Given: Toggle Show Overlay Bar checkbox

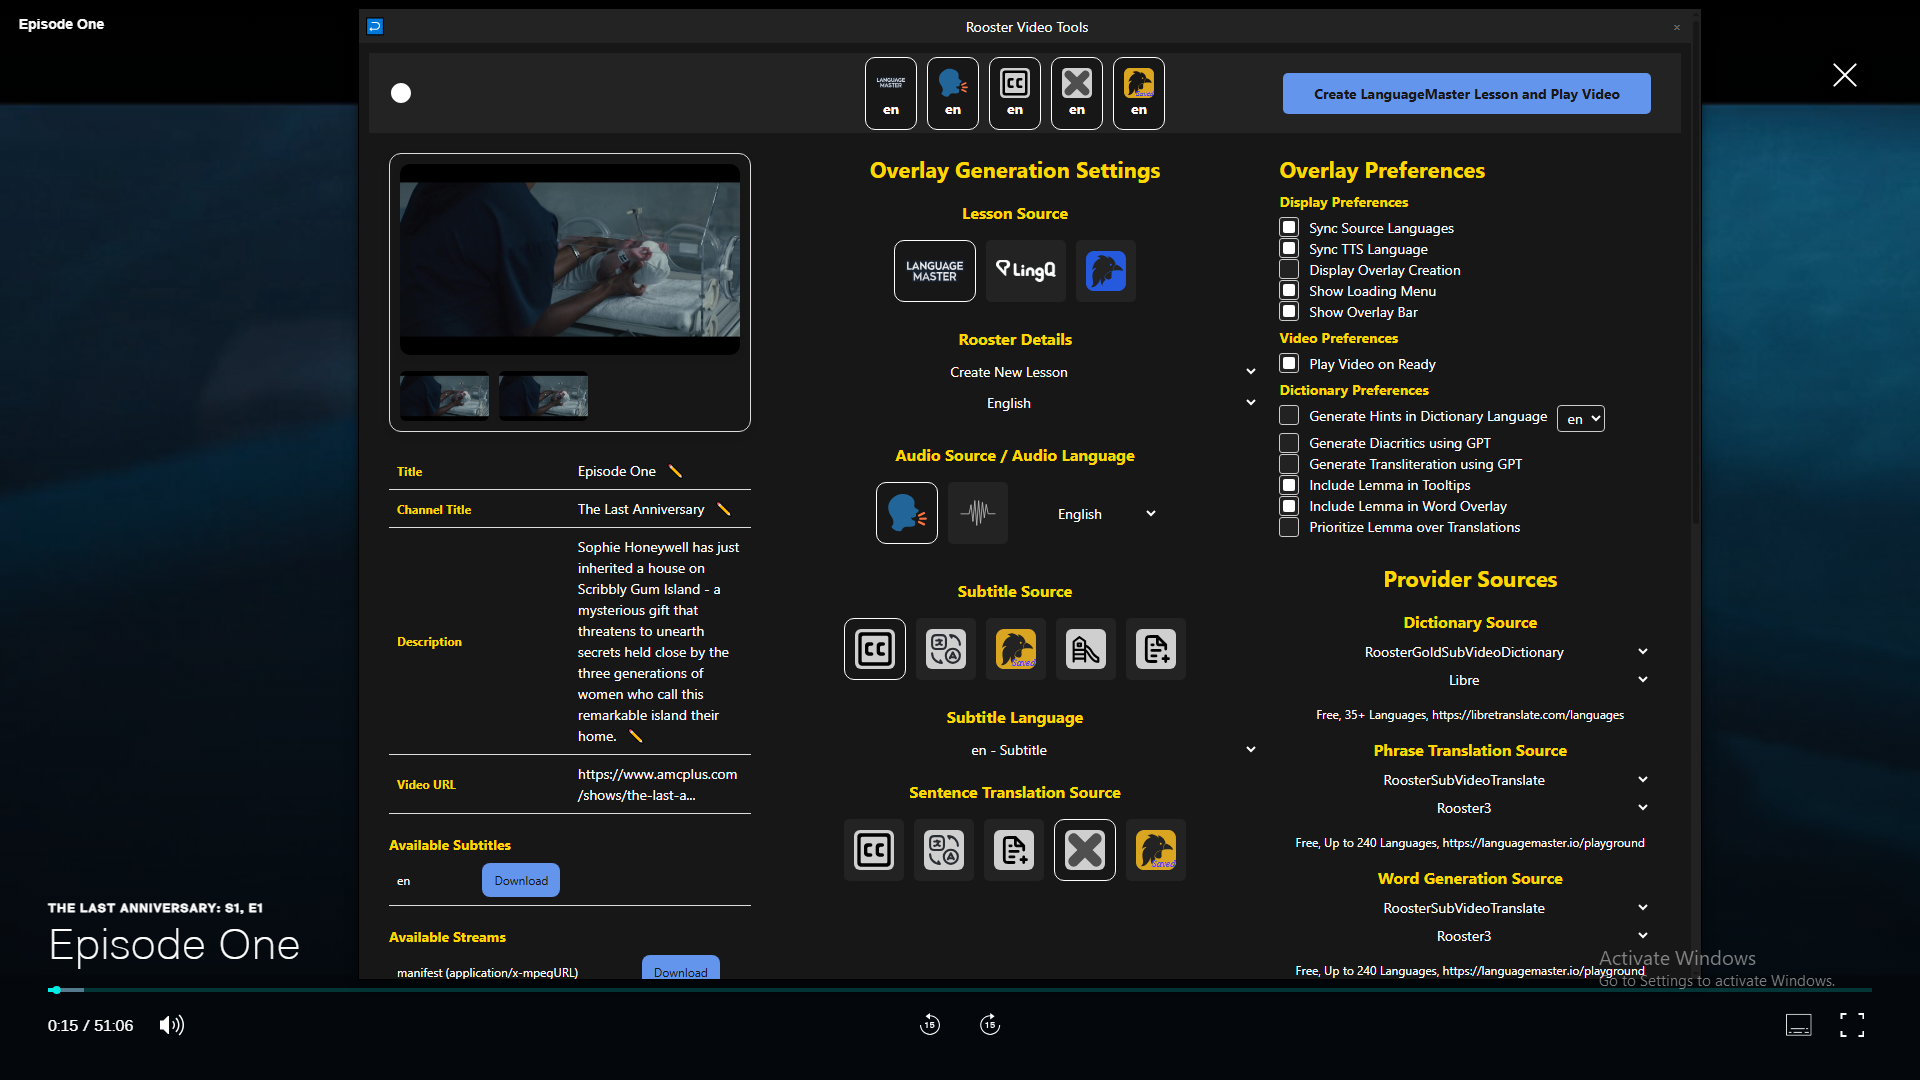Looking at the screenshot, I should coord(1289,312).
